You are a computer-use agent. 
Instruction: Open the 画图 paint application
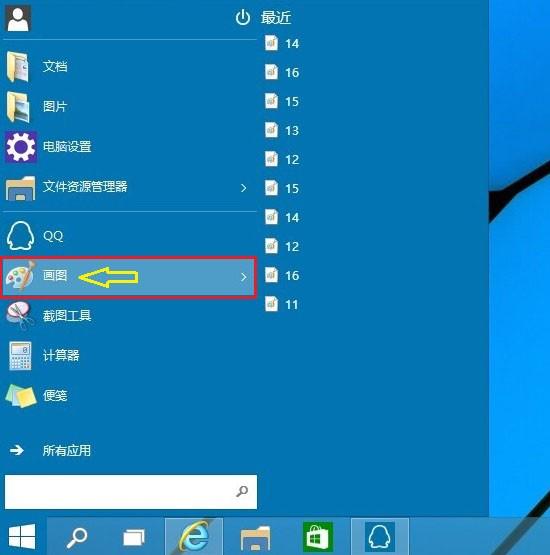(129, 277)
